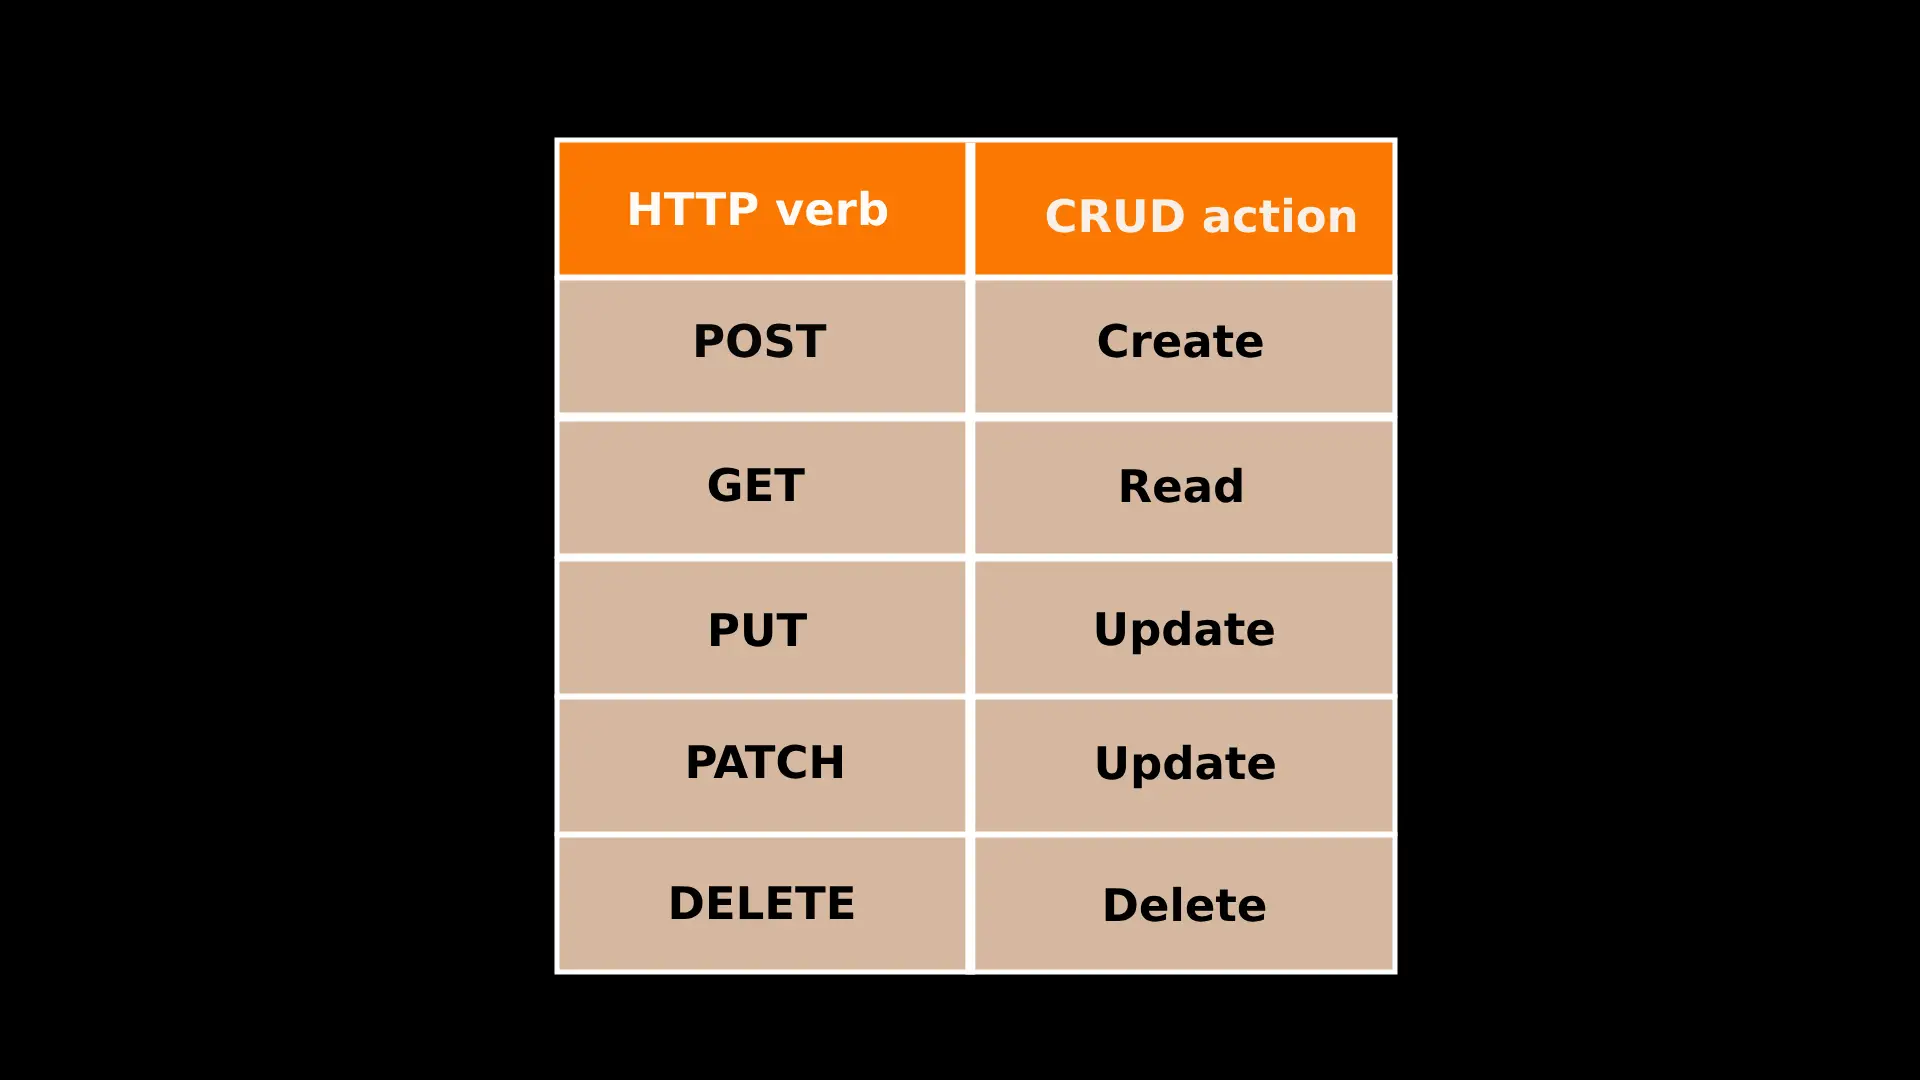Click the DELETE HTTP verb cell

[x=761, y=903]
